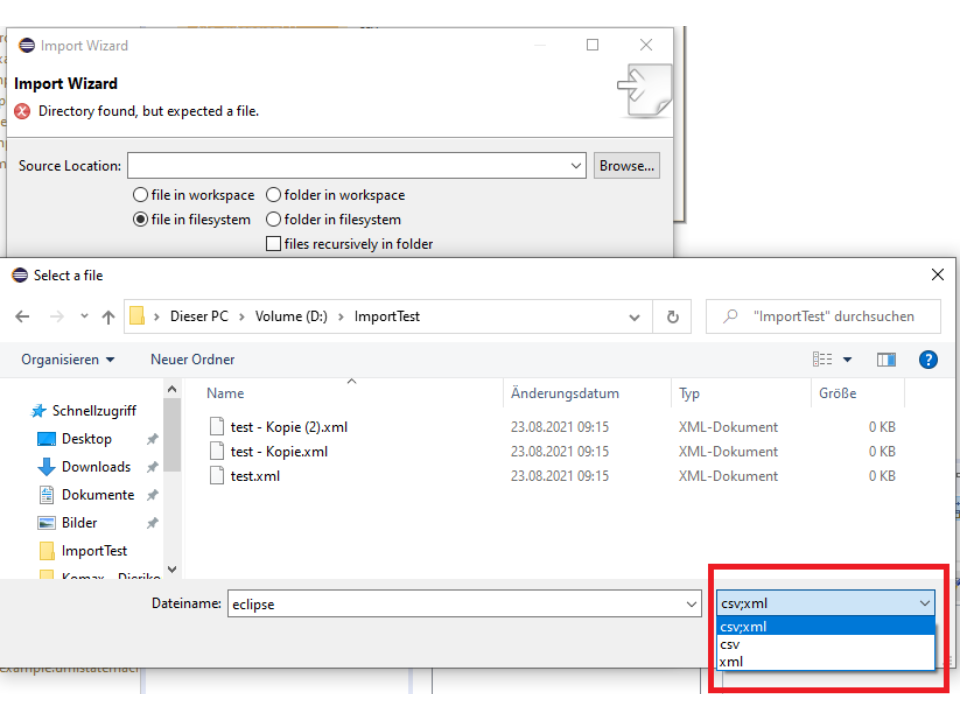
Task: Click Neuer Ordner in the toolbar
Action: click(192, 360)
